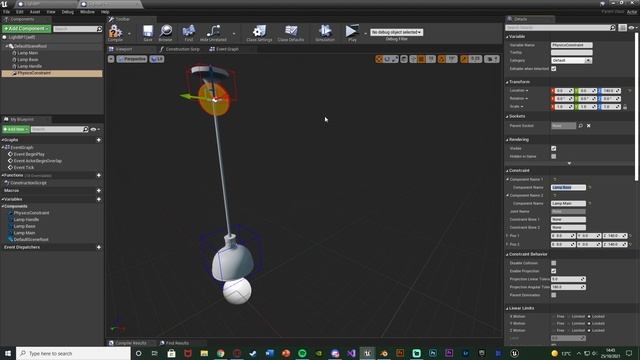The height and width of the screenshot is (360, 640).
Task: Add a new macro plus button
Action: click(99, 191)
